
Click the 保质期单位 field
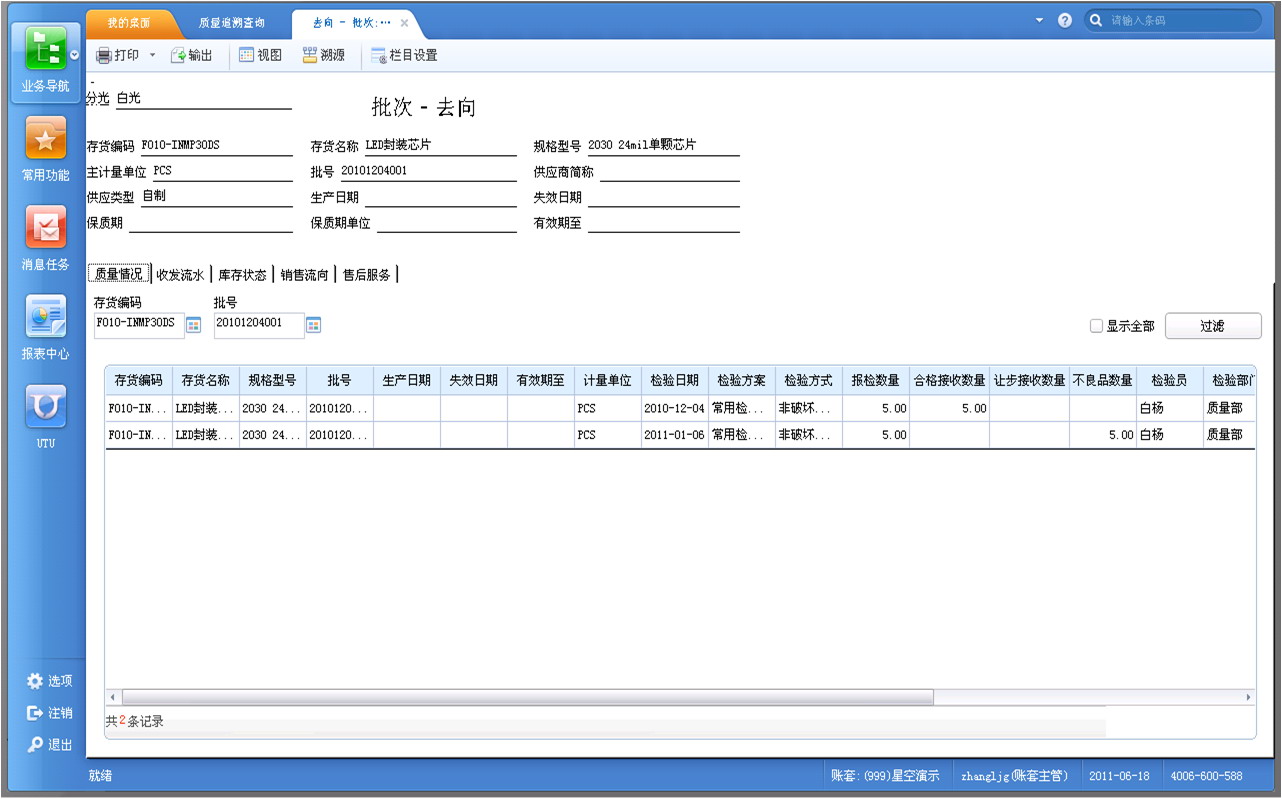point(446,224)
